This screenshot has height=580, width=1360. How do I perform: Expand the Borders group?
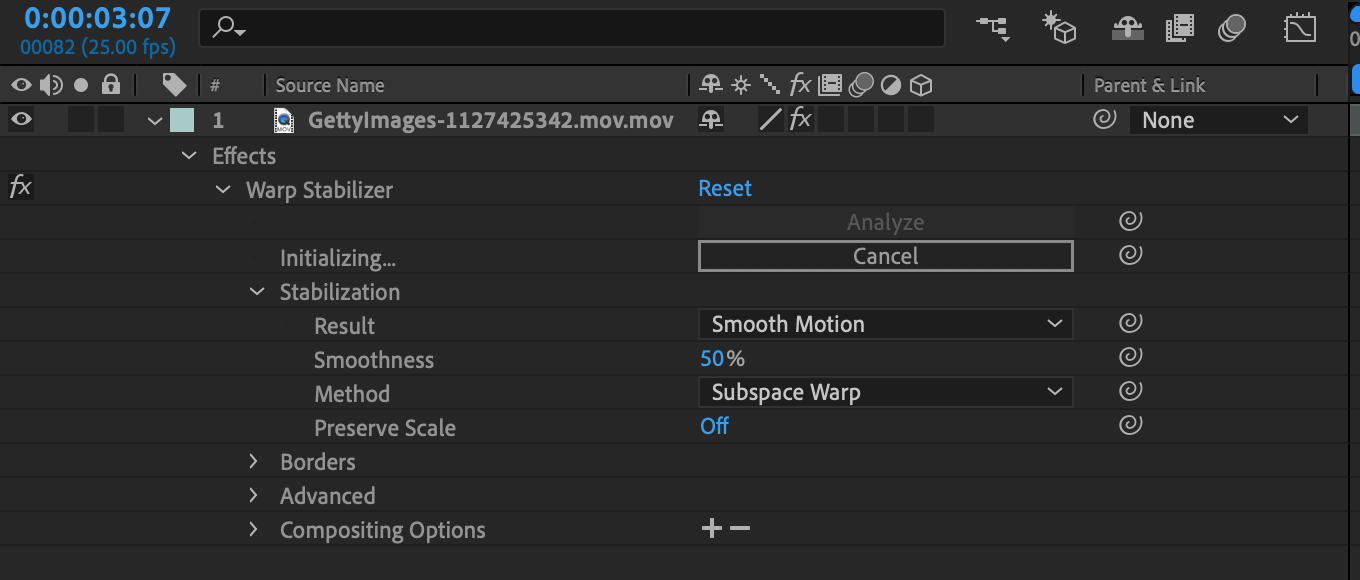pyautogui.click(x=253, y=461)
